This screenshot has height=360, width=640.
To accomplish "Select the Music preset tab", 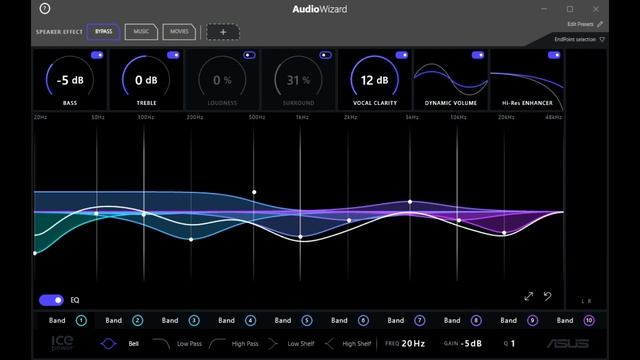I will click(x=141, y=32).
